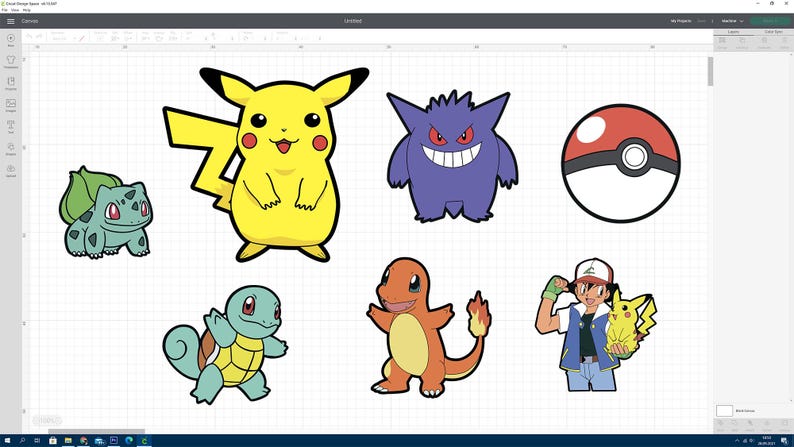Click the Slice icon at panel bottom
Viewport: 794px width, 447px height.
tap(721, 425)
